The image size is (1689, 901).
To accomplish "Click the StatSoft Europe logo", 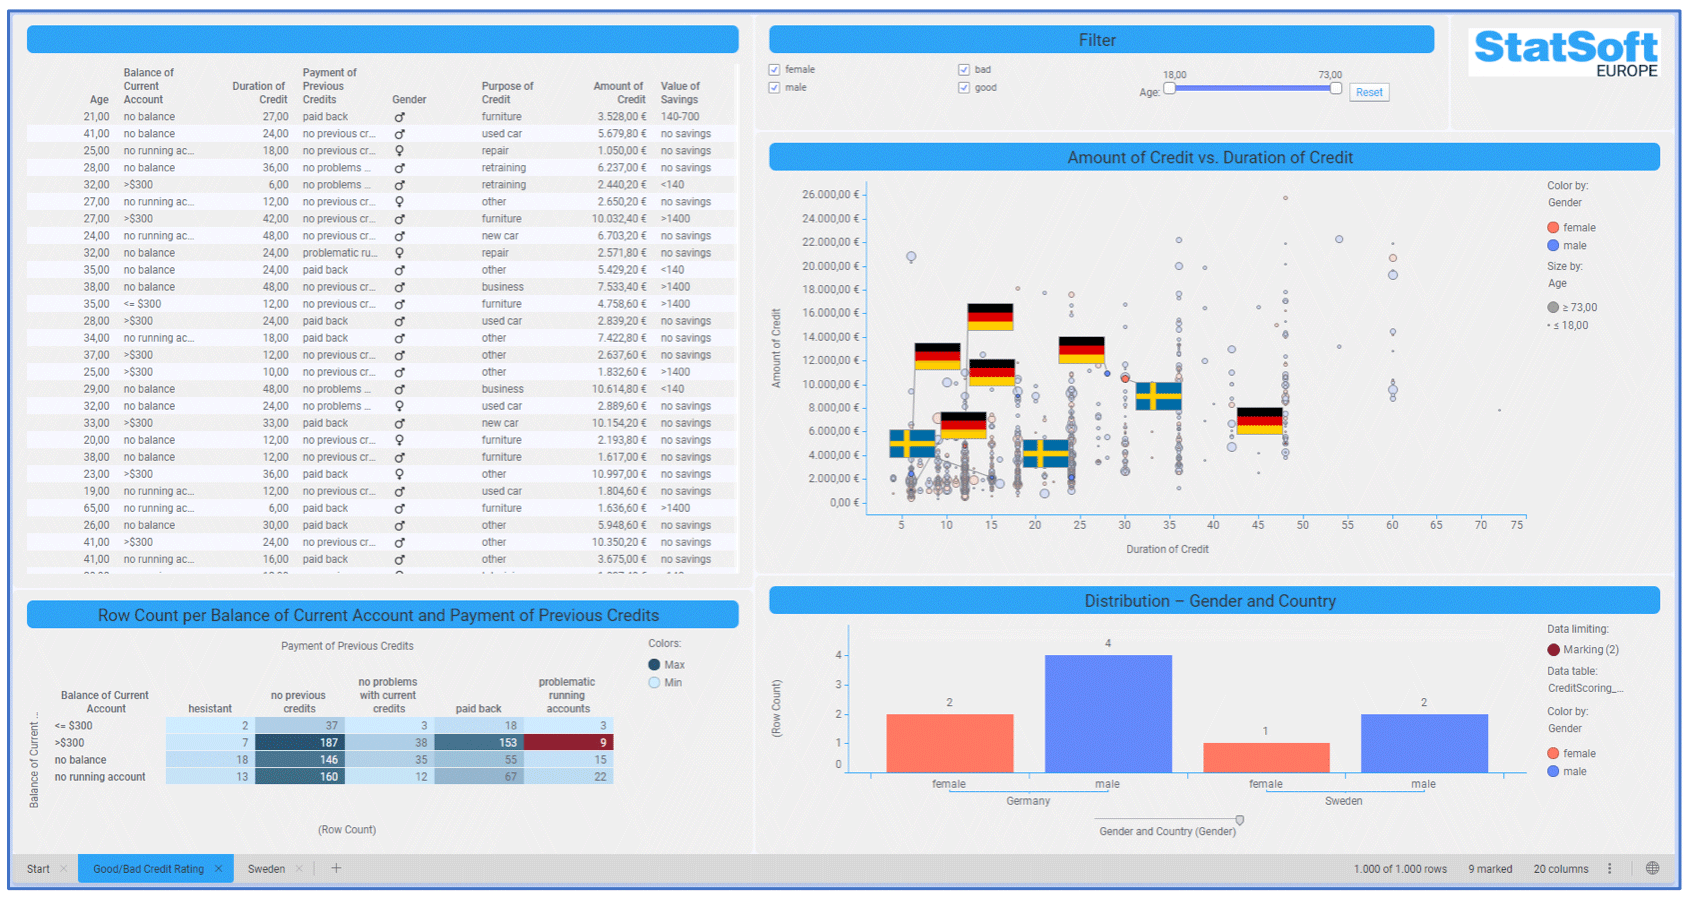I will (x=1563, y=51).
